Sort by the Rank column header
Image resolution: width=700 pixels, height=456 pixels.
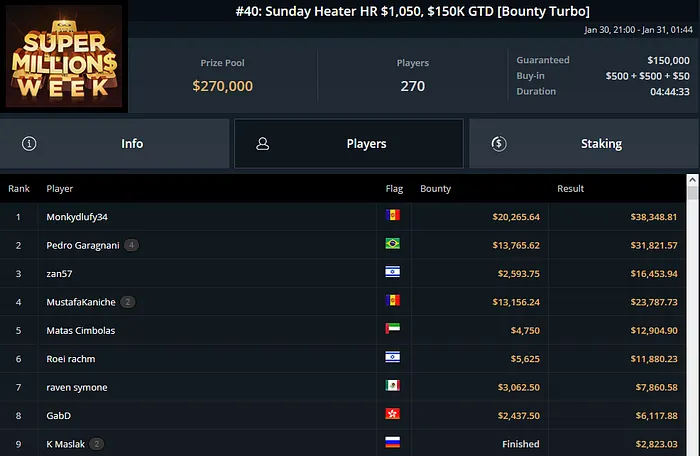[19, 188]
